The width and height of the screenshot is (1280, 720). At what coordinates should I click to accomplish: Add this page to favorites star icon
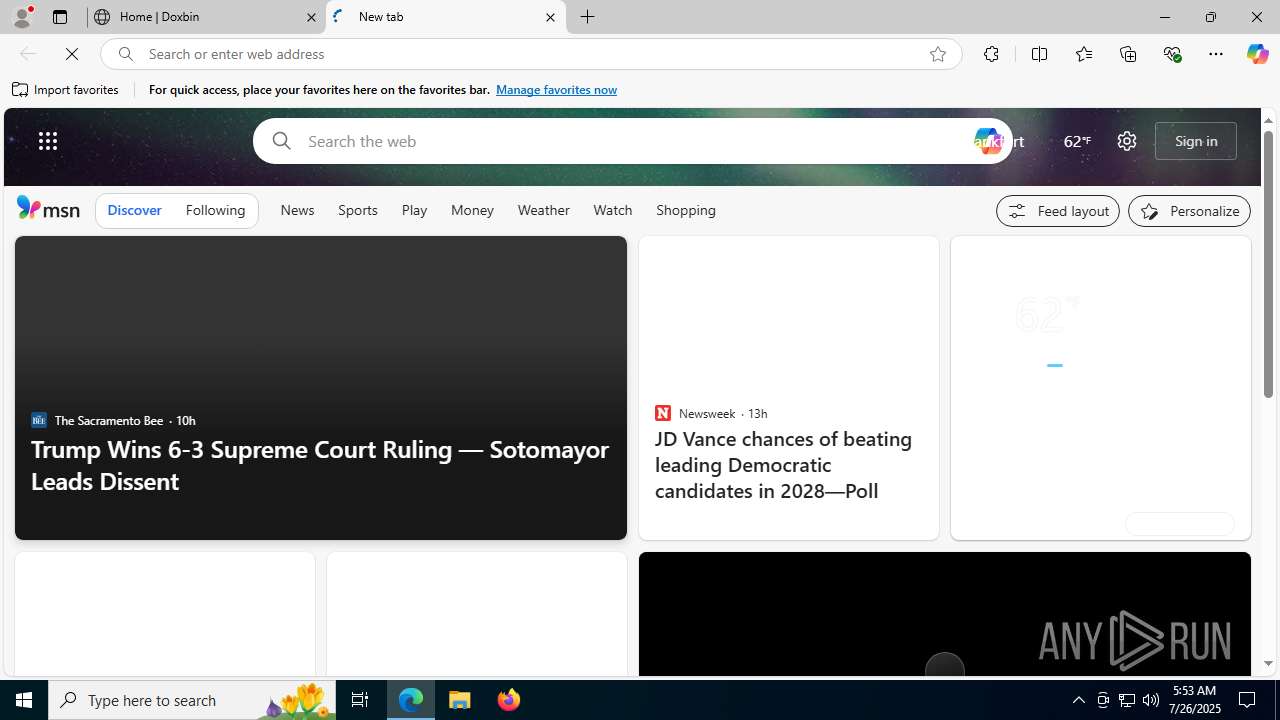click(937, 54)
